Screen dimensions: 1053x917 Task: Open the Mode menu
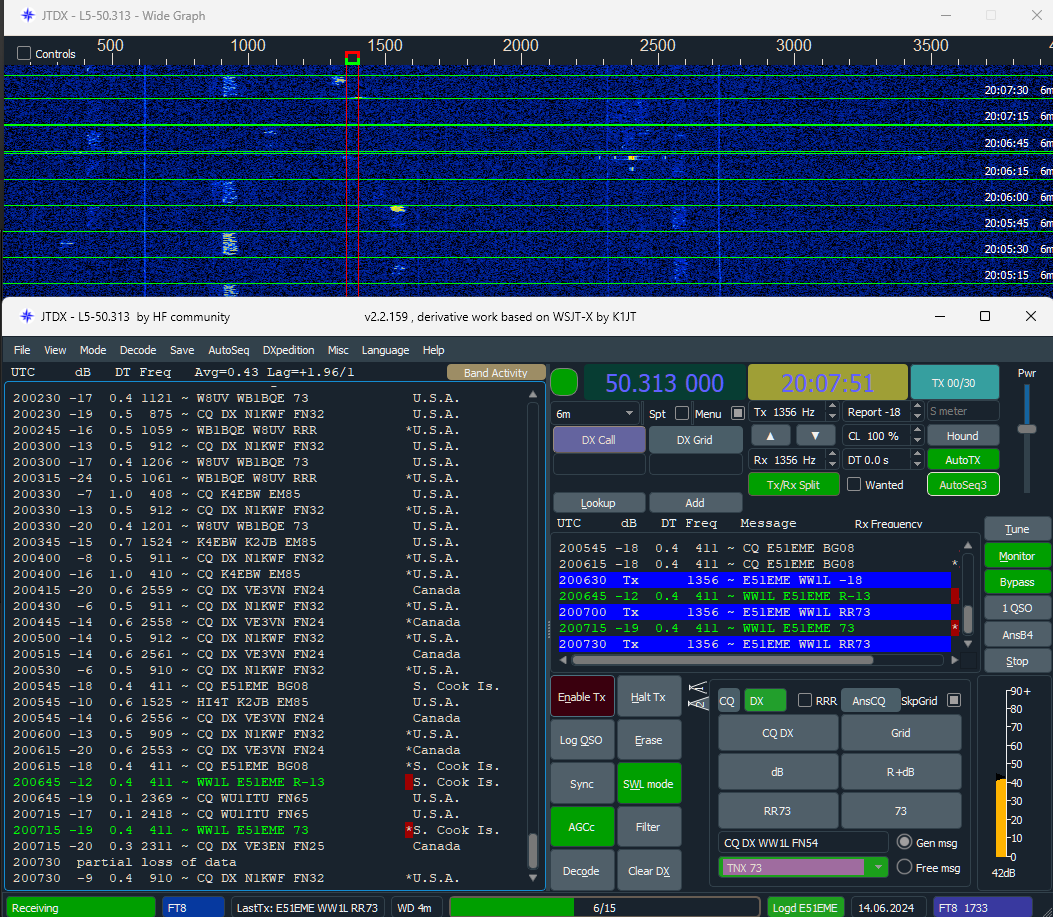(x=93, y=350)
